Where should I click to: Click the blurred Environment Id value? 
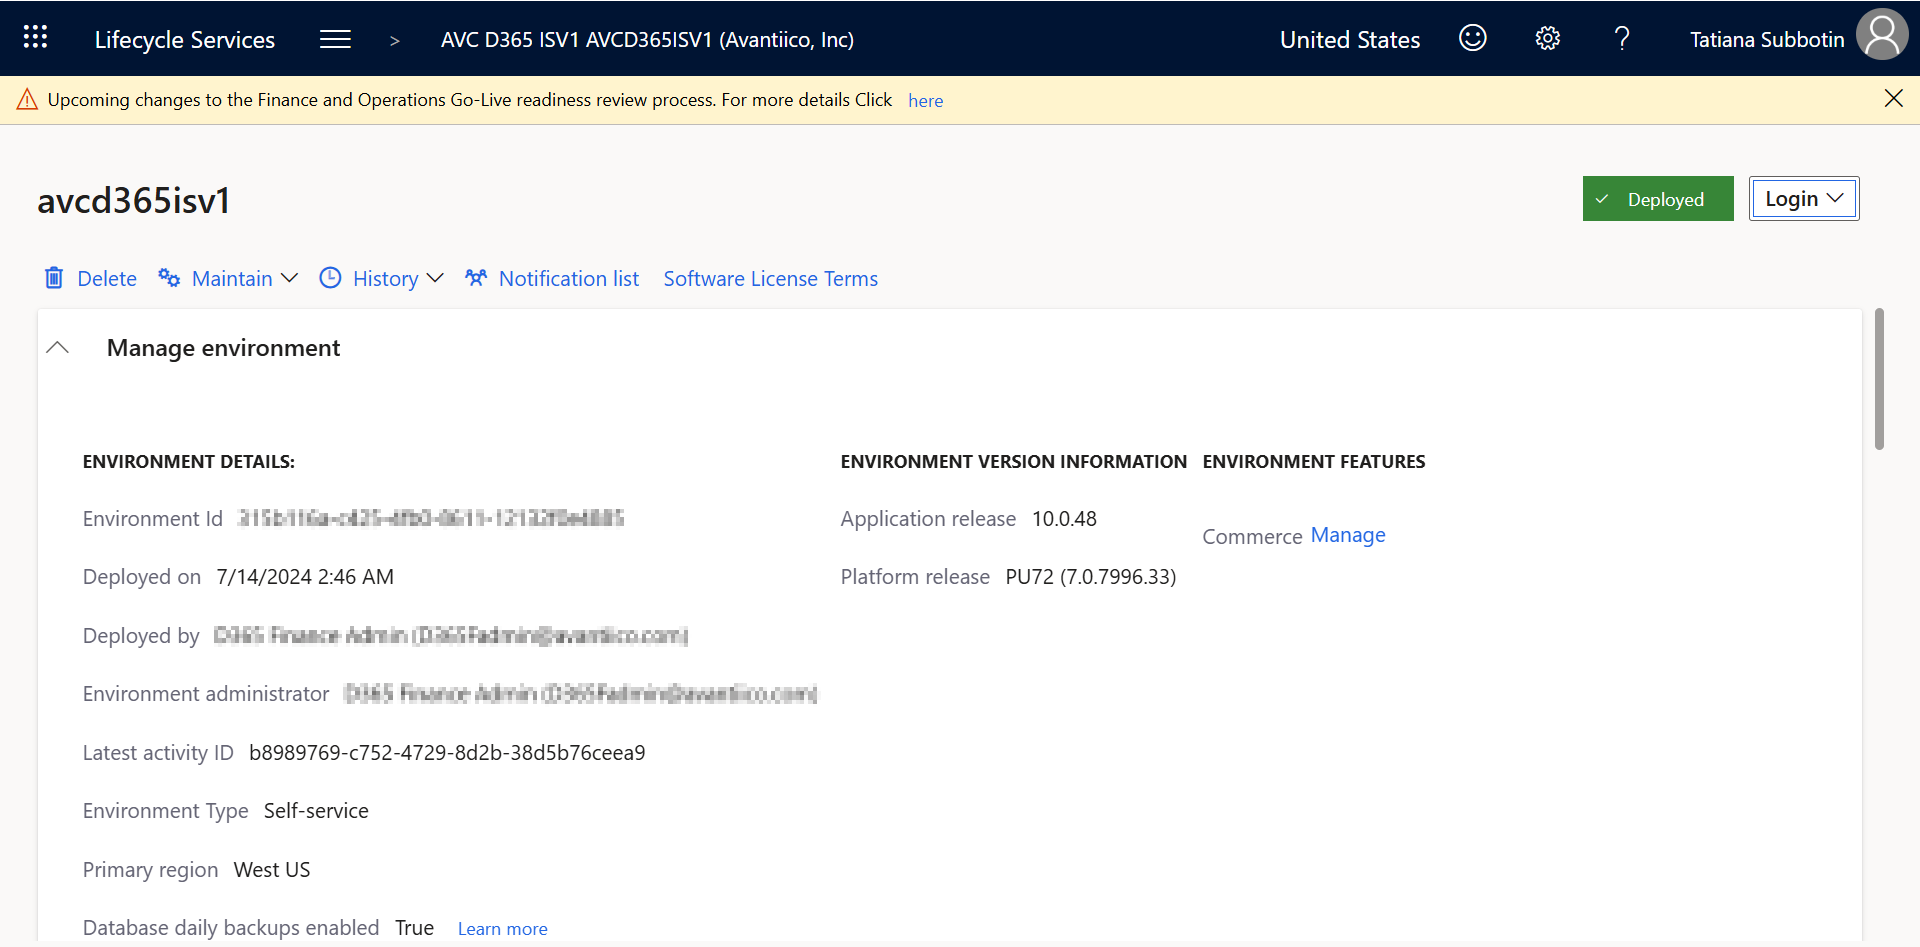(x=431, y=518)
